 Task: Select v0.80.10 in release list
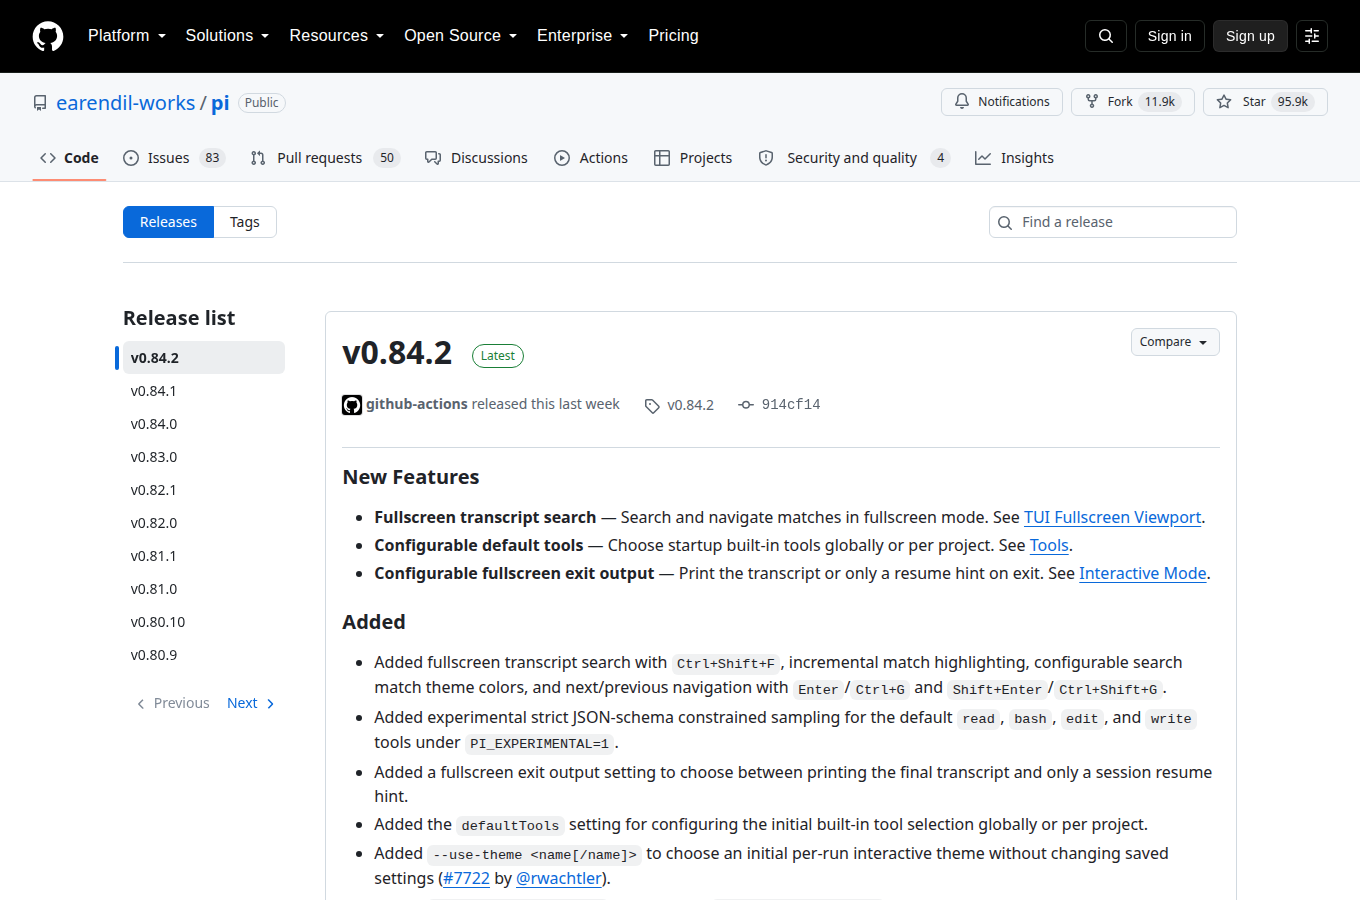coord(204,622)
